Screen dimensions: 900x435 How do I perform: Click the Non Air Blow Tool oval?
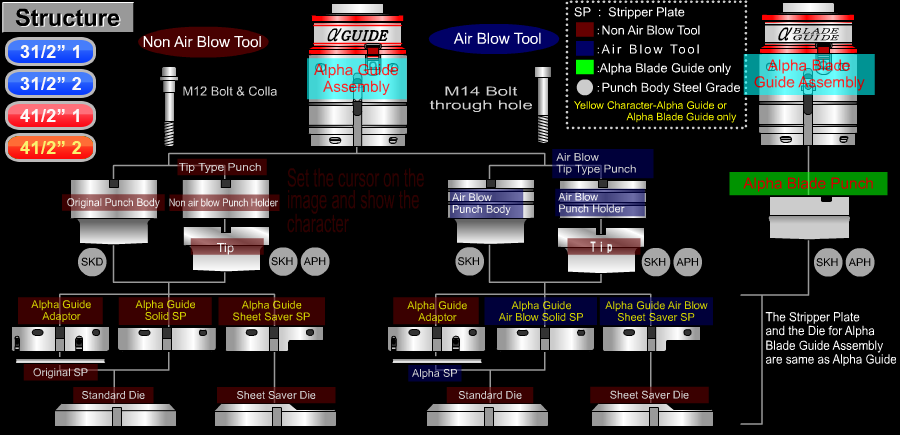click(x=202, y=42)
